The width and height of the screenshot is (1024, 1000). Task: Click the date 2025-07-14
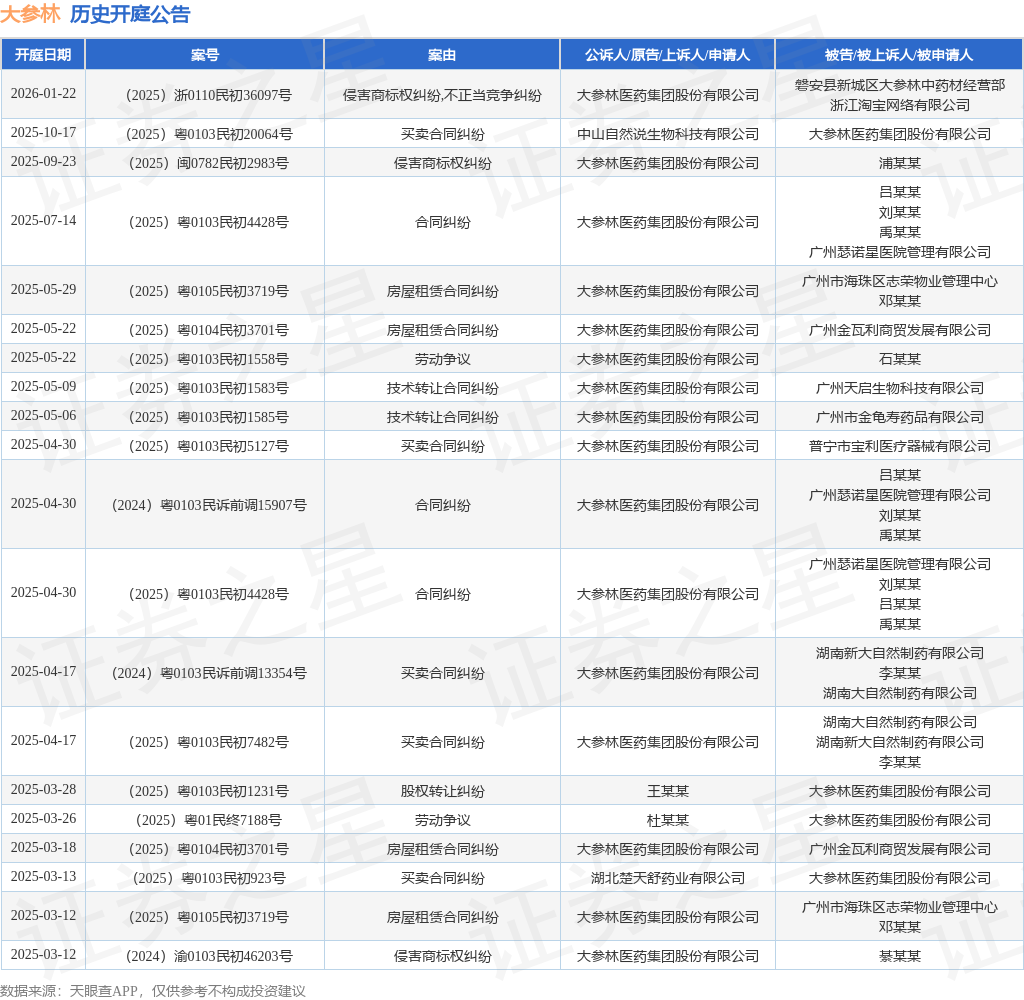tap(43, 220)
